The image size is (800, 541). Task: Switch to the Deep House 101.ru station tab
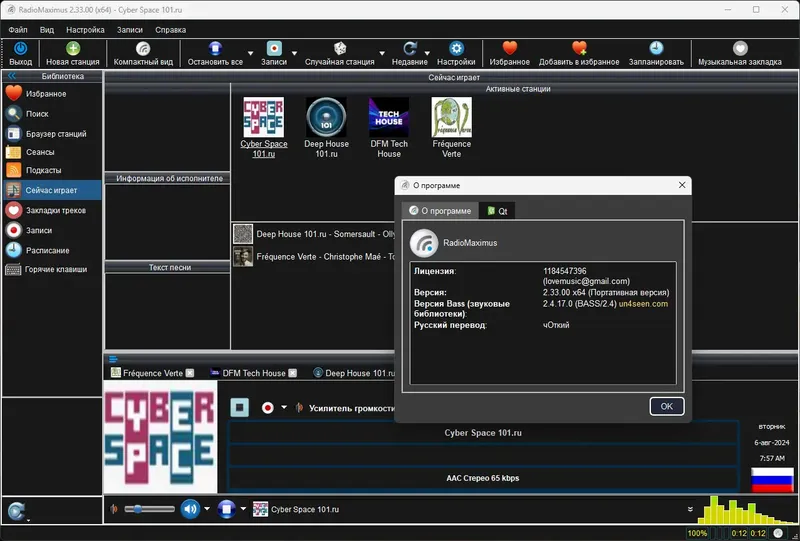354,373
